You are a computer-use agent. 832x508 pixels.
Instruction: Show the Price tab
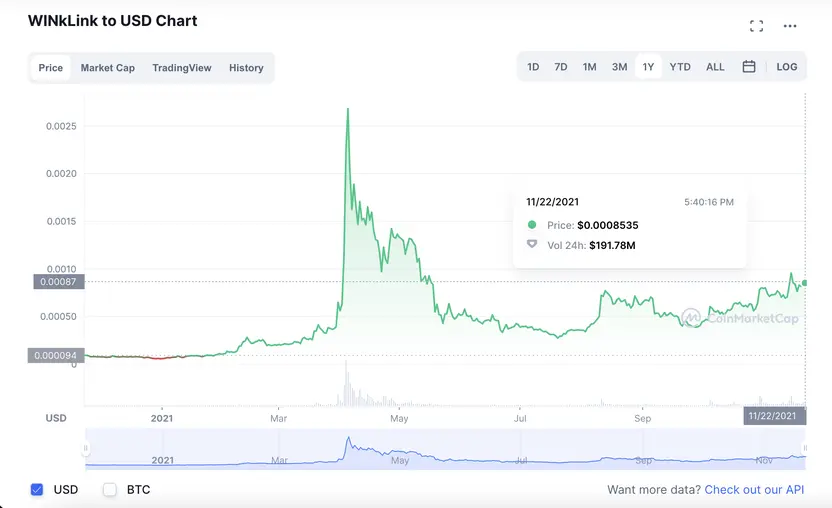point(51,68)
